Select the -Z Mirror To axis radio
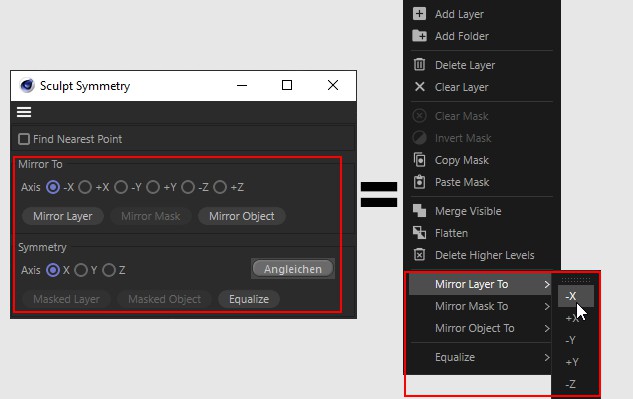 (188, 187)
